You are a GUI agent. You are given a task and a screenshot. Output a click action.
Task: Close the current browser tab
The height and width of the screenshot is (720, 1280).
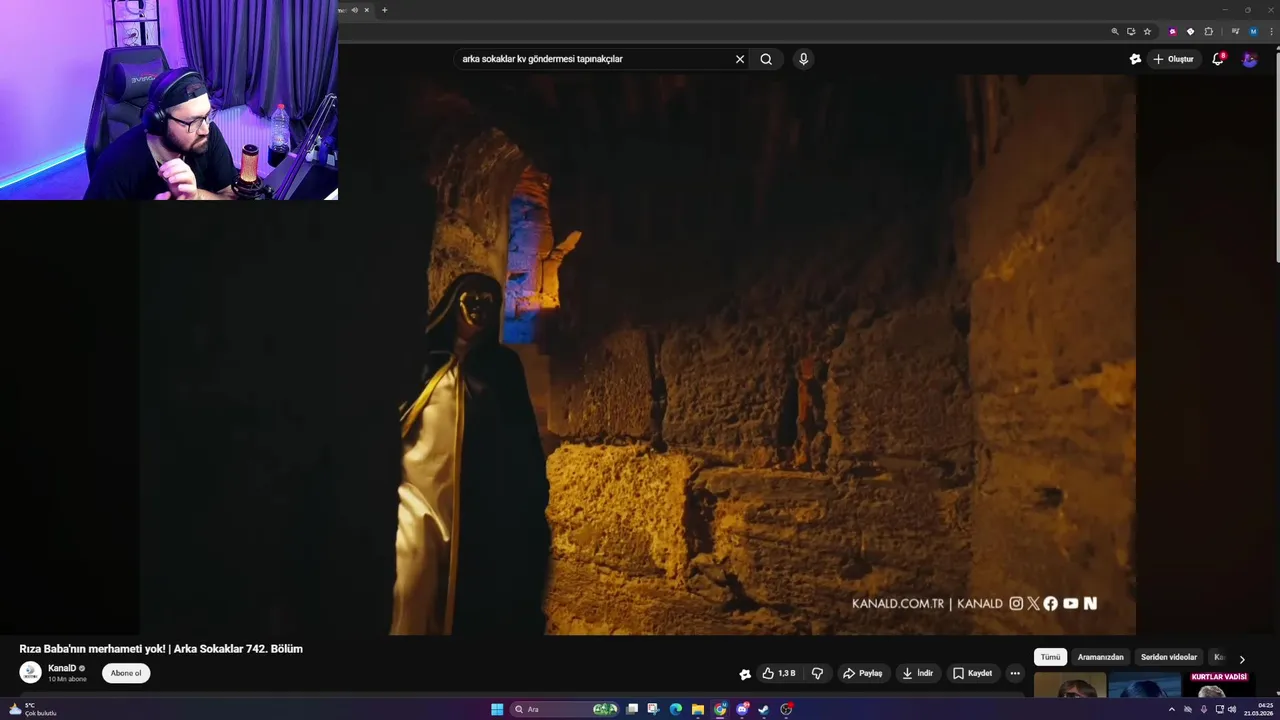366,10
